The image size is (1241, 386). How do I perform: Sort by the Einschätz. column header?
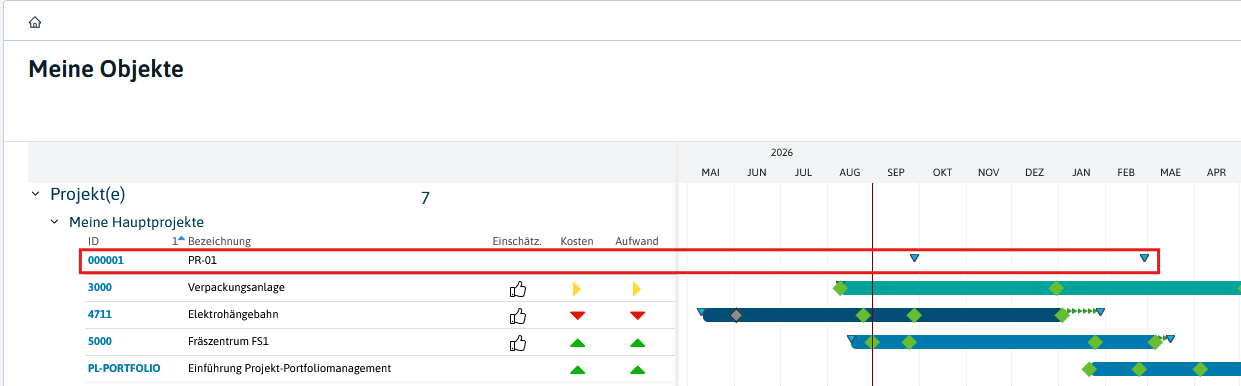click(x=517, y=241)
